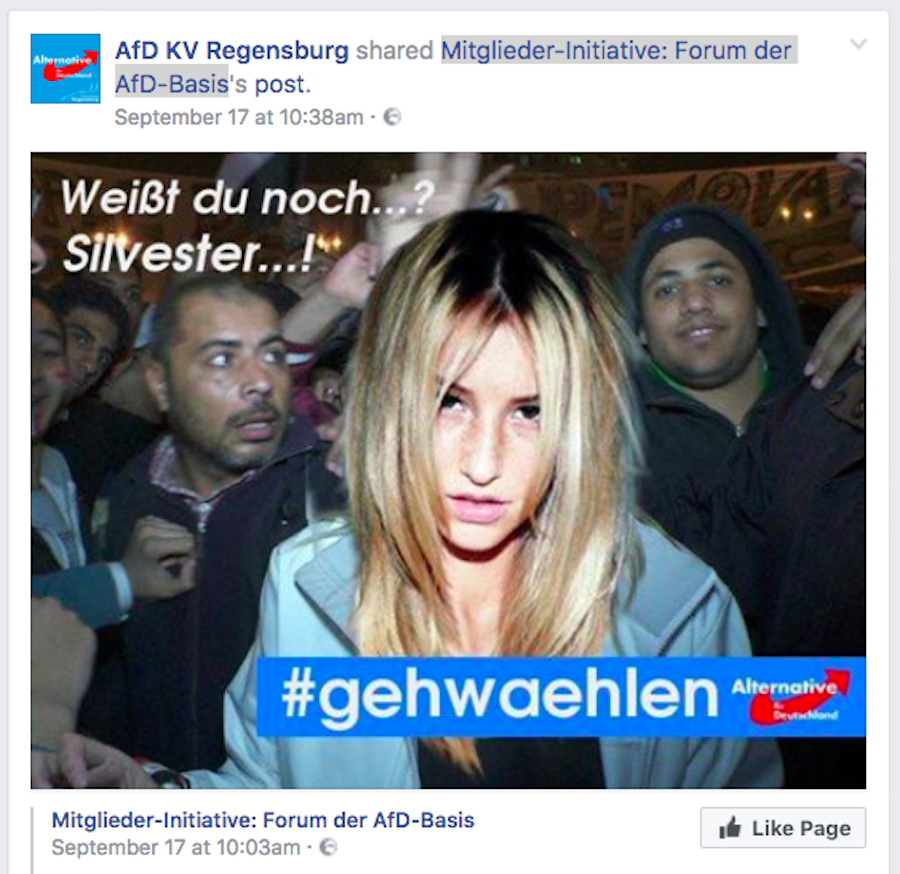Screen dimensions: 900x874
Task: Click the "Weißt du noch...?" caption in the image
Action: pyautogui.click(x=247, y=198)
